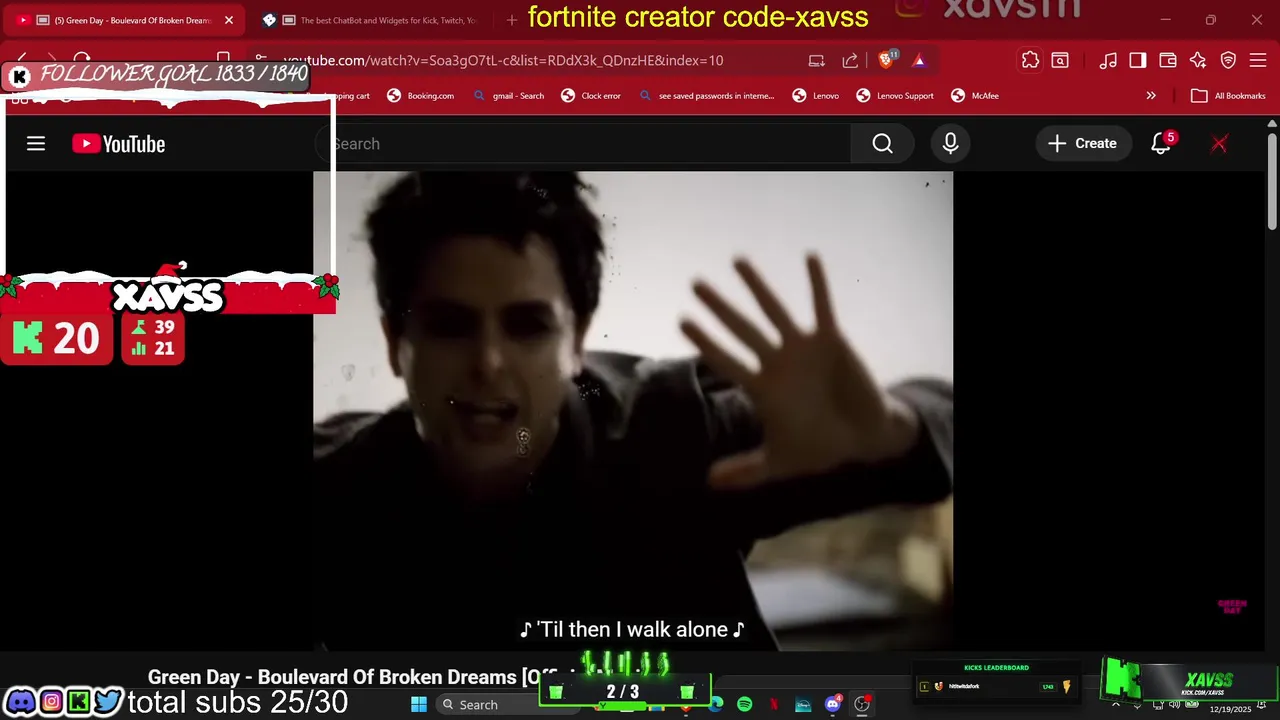Screen dimensions: 1280x720
Task: Click the YouTube search magnifier button
Action: [x=882, y=144]
